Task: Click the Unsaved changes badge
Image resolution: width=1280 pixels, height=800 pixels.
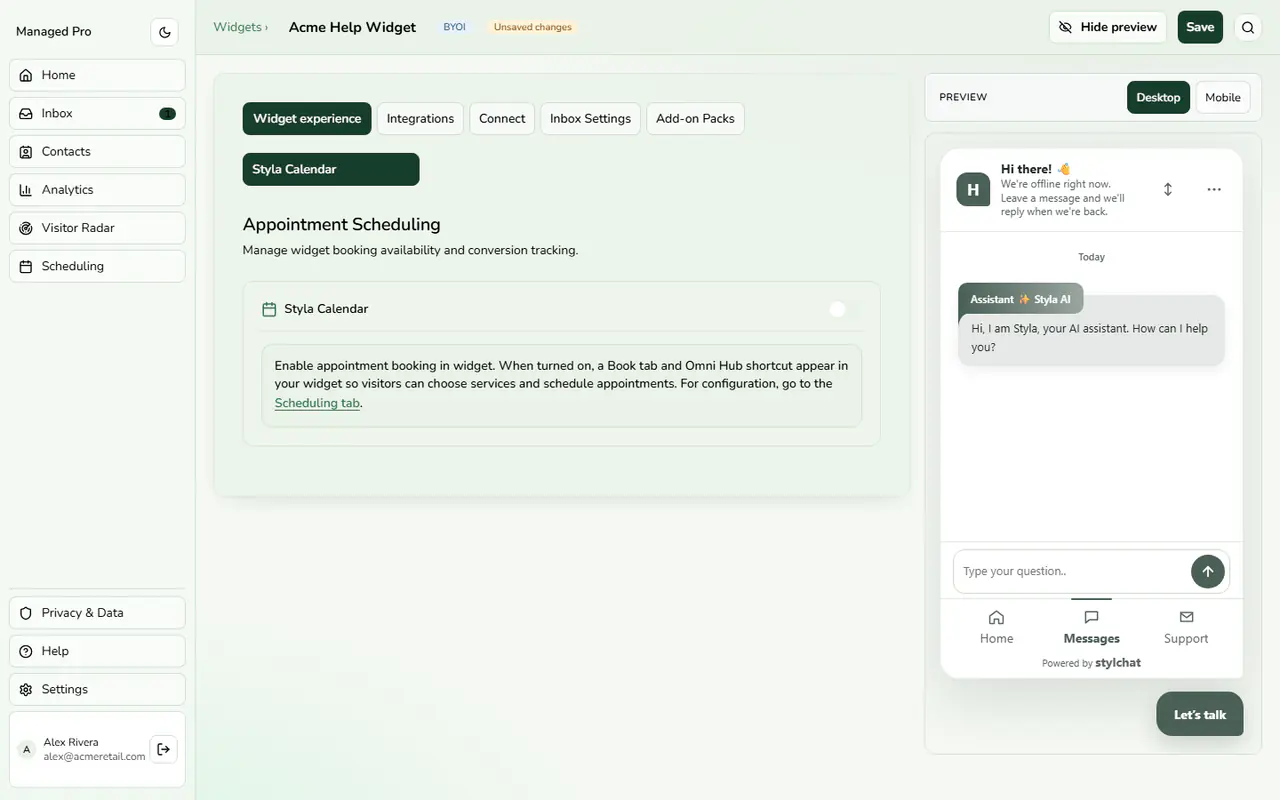Action: coord(533,27)
